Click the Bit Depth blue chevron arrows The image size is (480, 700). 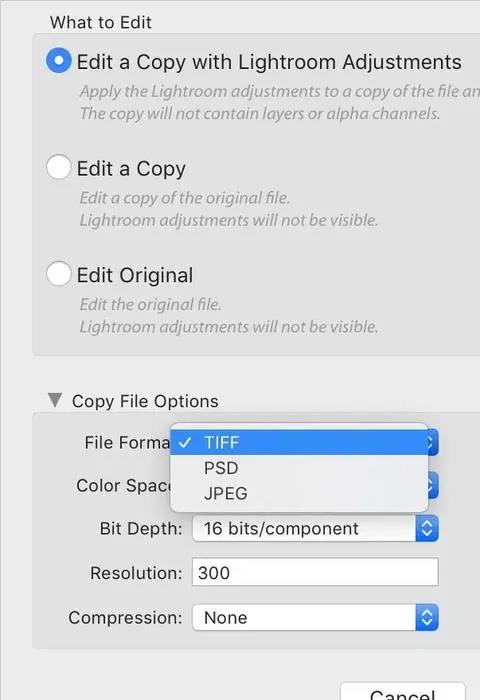coord(427,529)
